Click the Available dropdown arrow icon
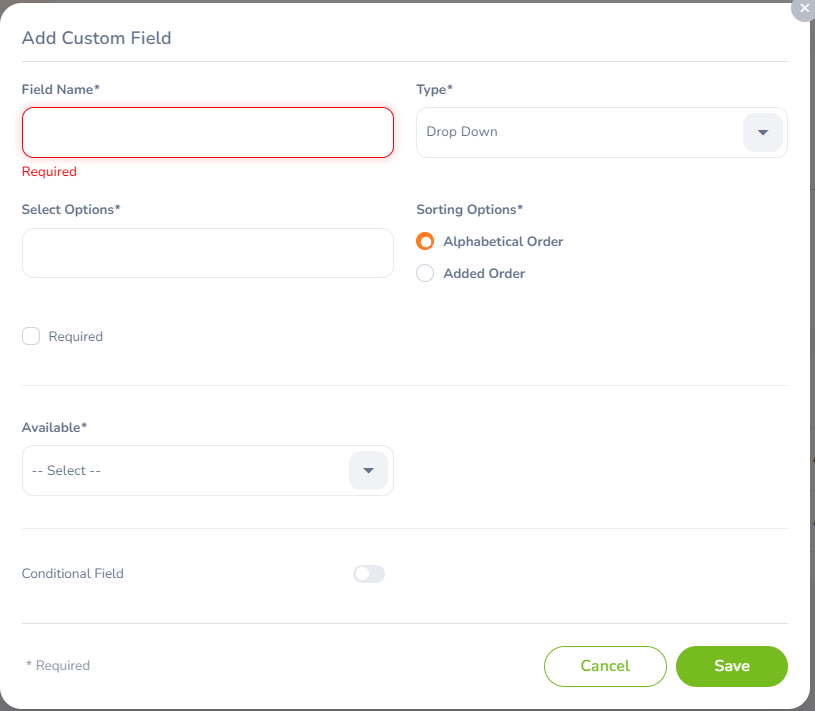The height and width of the screenshot is (711, 815). point(368,470)
